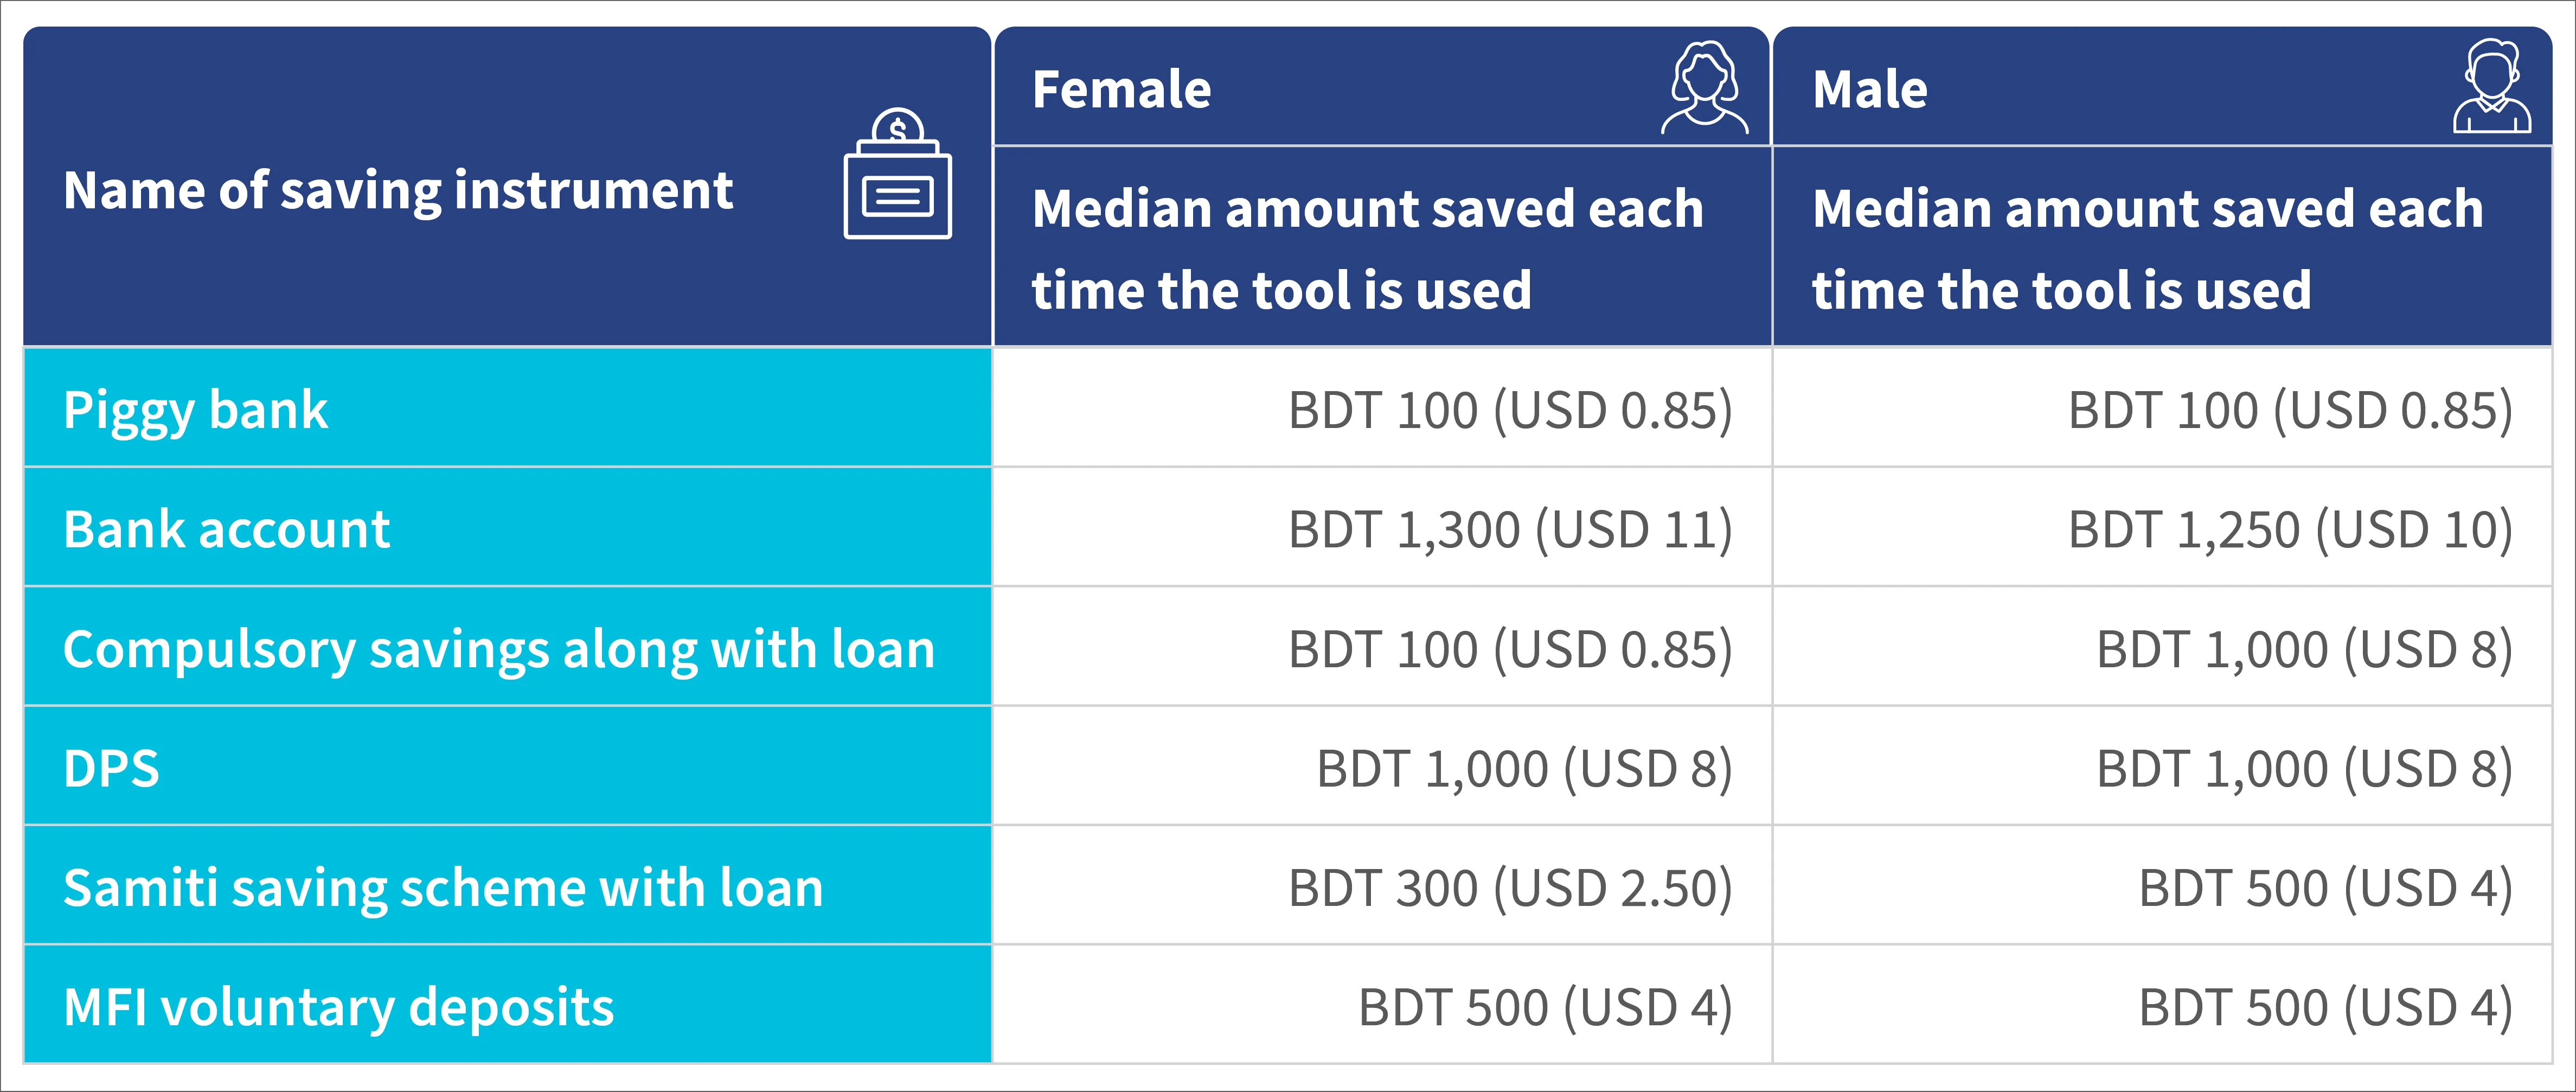Click male MFI voluntary deposits value
This screenshot has width=2576, height=1092.
click(2325, 1007)
